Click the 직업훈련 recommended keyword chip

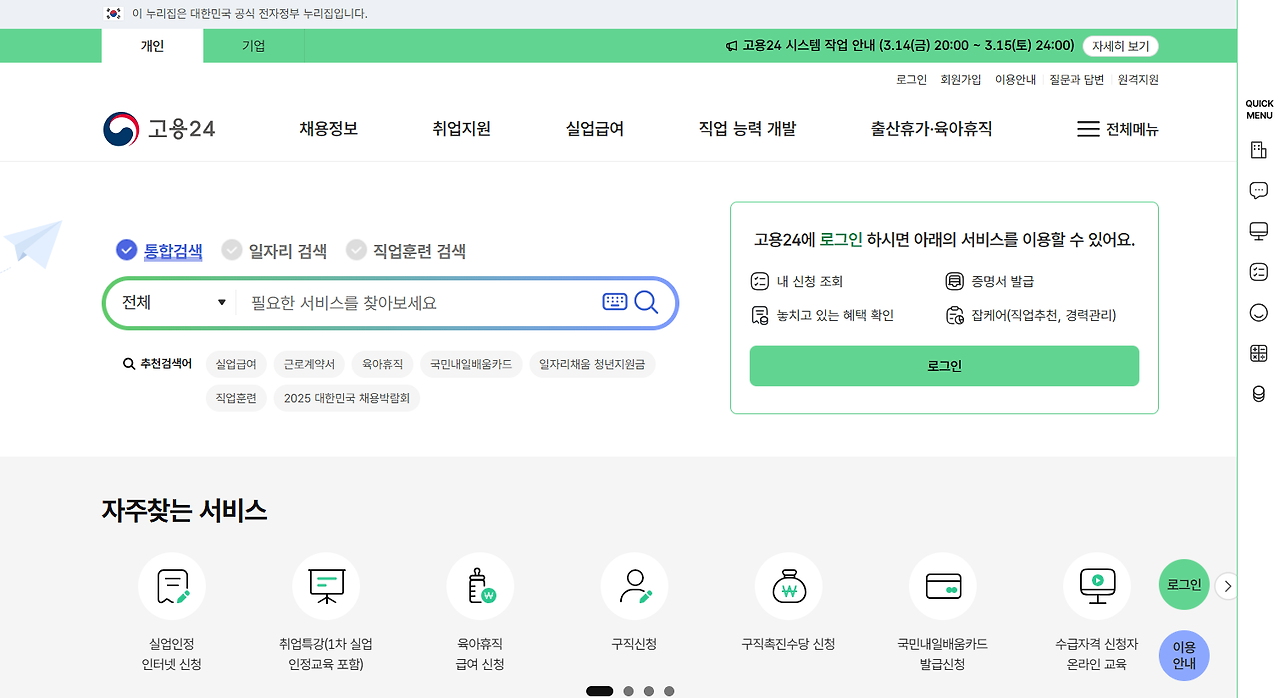click(x=236, y=398)
